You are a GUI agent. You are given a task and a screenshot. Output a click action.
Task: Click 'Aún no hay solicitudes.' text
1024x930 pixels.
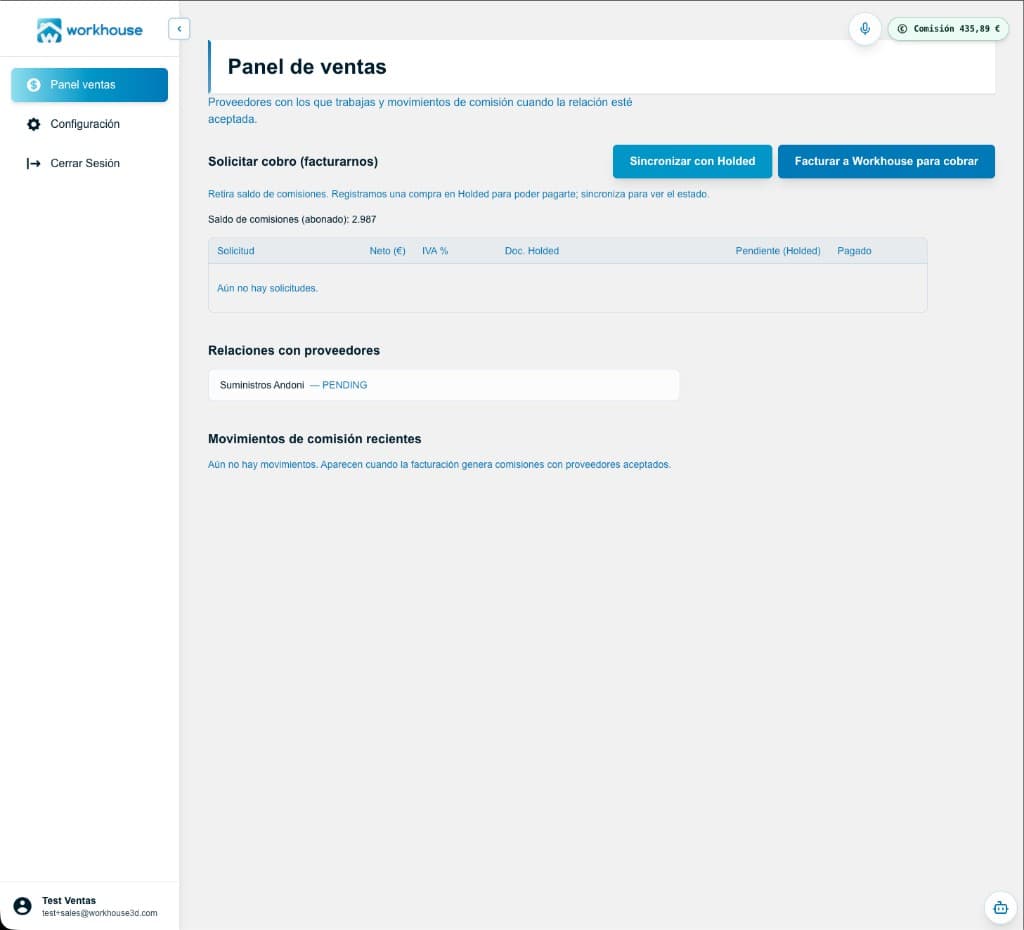[x=267, y=288]
